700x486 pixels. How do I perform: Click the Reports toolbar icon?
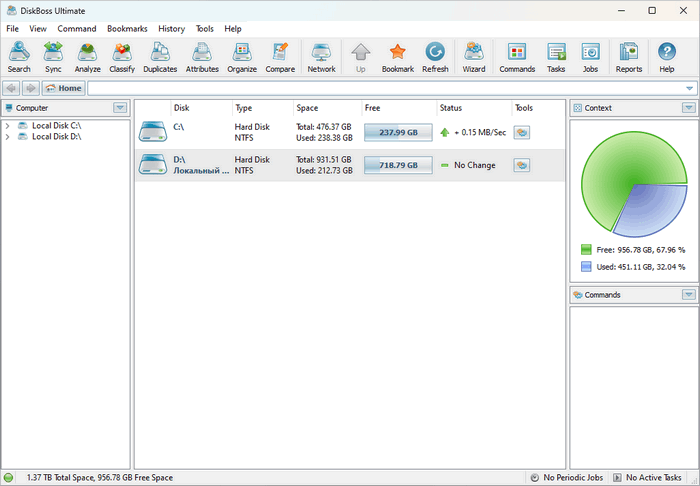click(x=629, y=57)
